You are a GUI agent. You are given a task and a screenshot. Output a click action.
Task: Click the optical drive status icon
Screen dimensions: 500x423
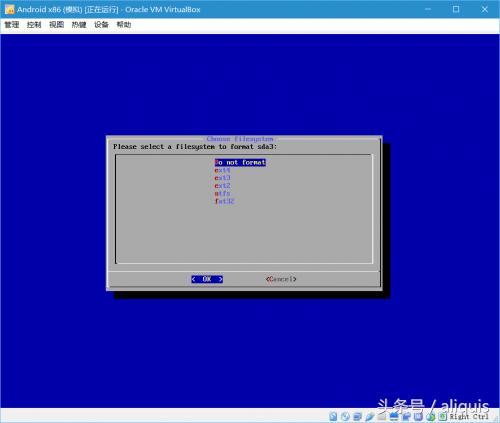click(345, 416)
